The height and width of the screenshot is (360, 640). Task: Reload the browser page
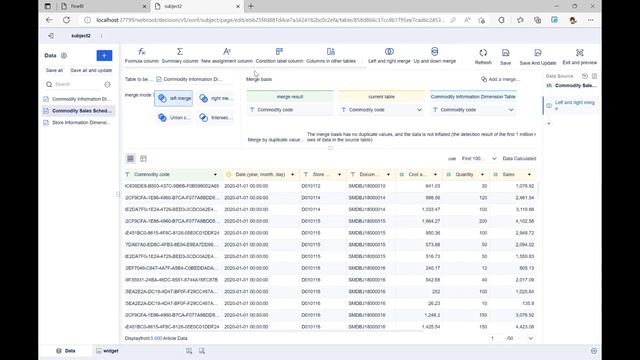coord(67,20)
